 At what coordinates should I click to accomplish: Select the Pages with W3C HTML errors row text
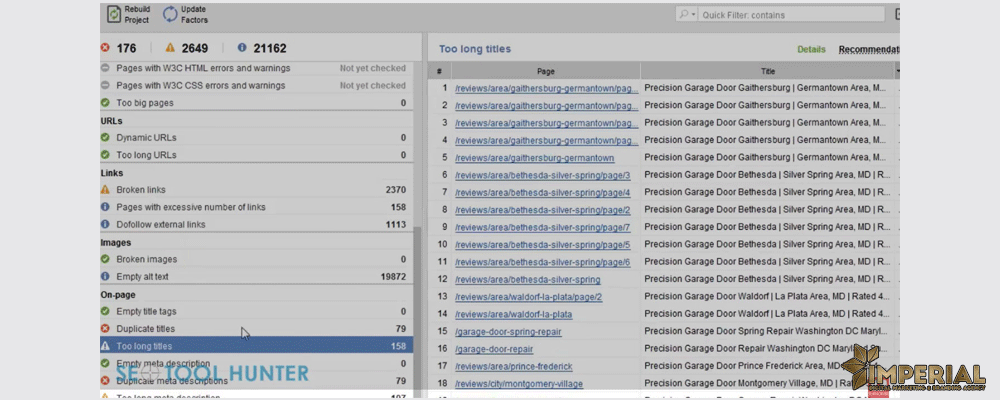click(203, 68)
